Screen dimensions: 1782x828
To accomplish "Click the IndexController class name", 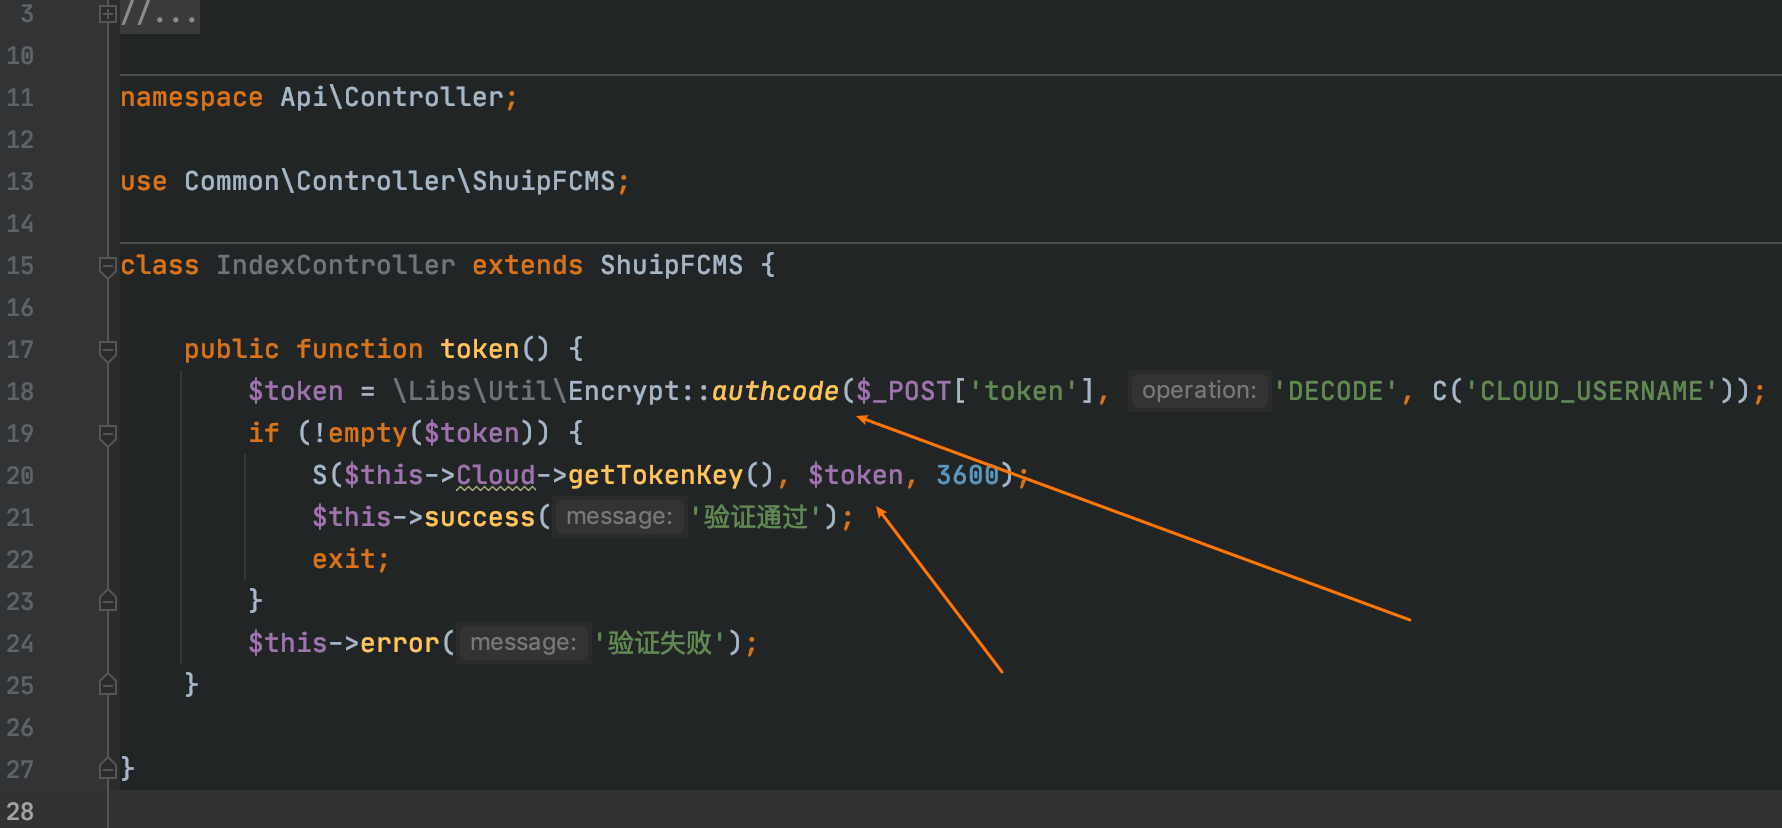I will point(335,265).
